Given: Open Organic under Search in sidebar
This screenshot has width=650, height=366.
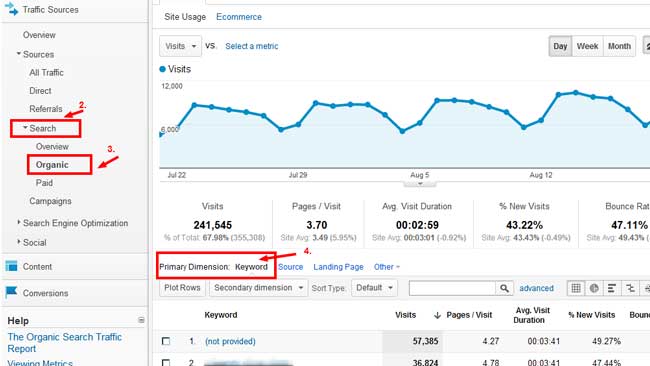Looking at the screenshot, I should (x=52, y=165).
